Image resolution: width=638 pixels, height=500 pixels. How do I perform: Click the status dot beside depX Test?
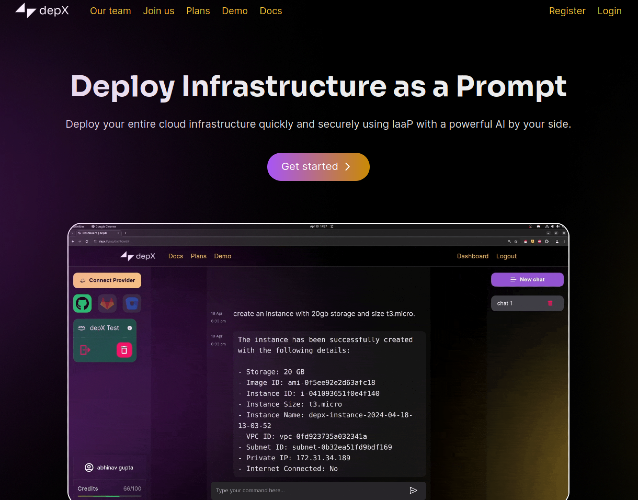coord(130,328)
